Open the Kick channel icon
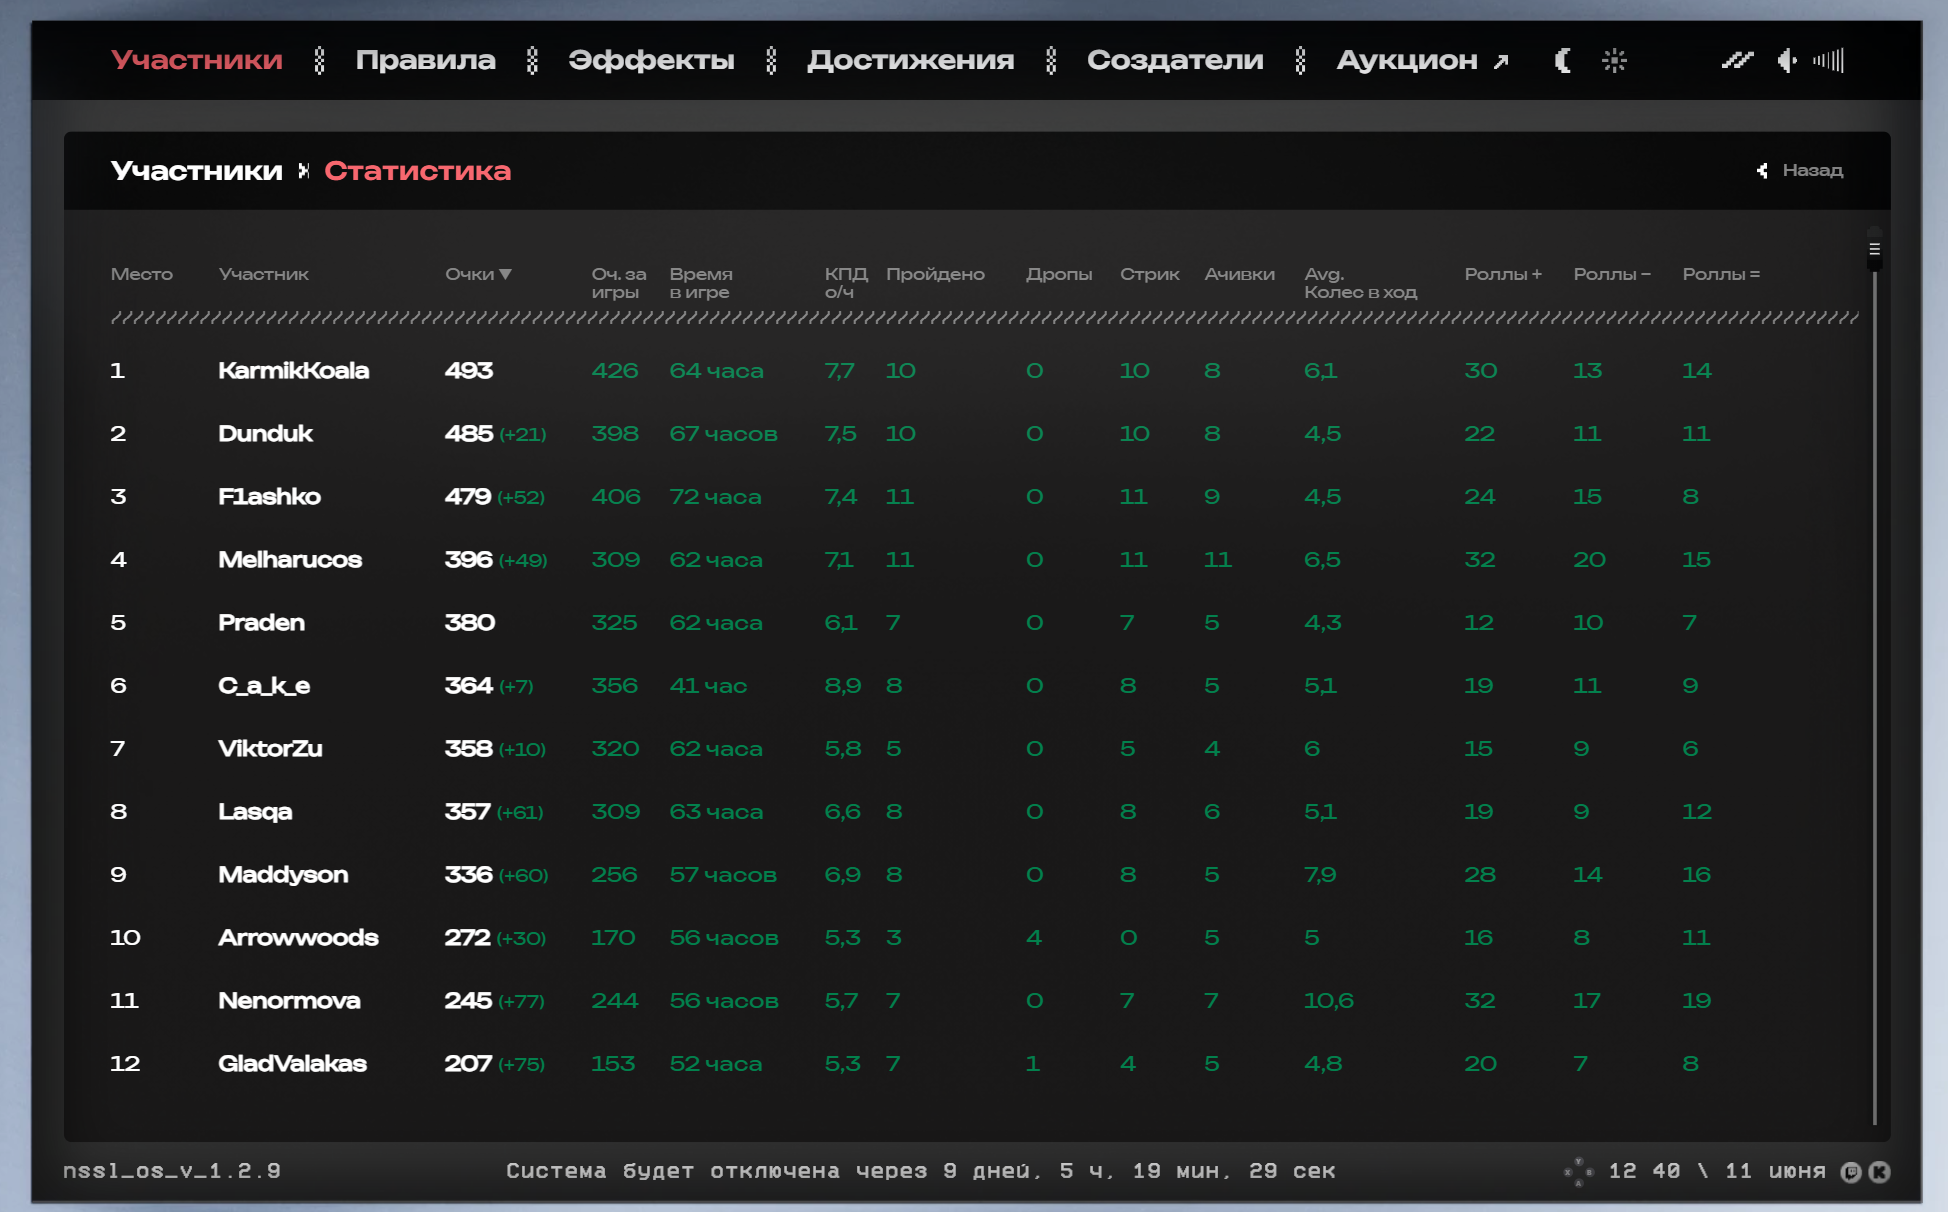The height and width of the screenshot is (1212, 1948). (1880, 1172)
